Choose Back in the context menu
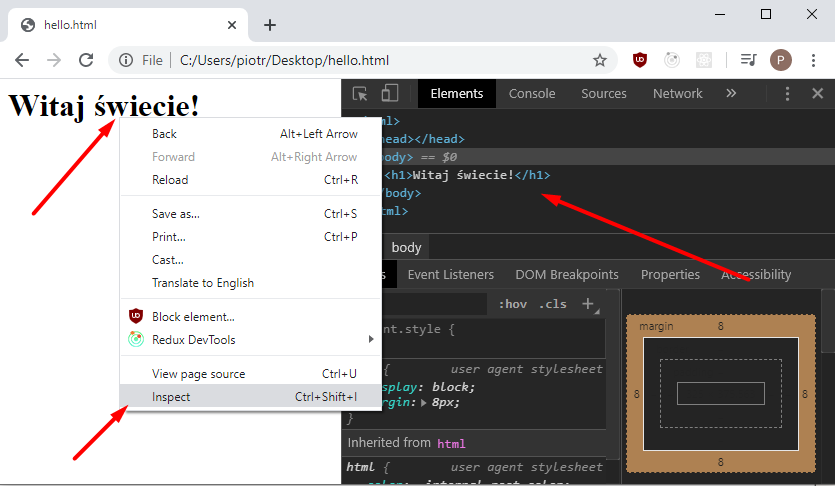Image resolution: width=835 pixels, height=486 pixels. 251,134
